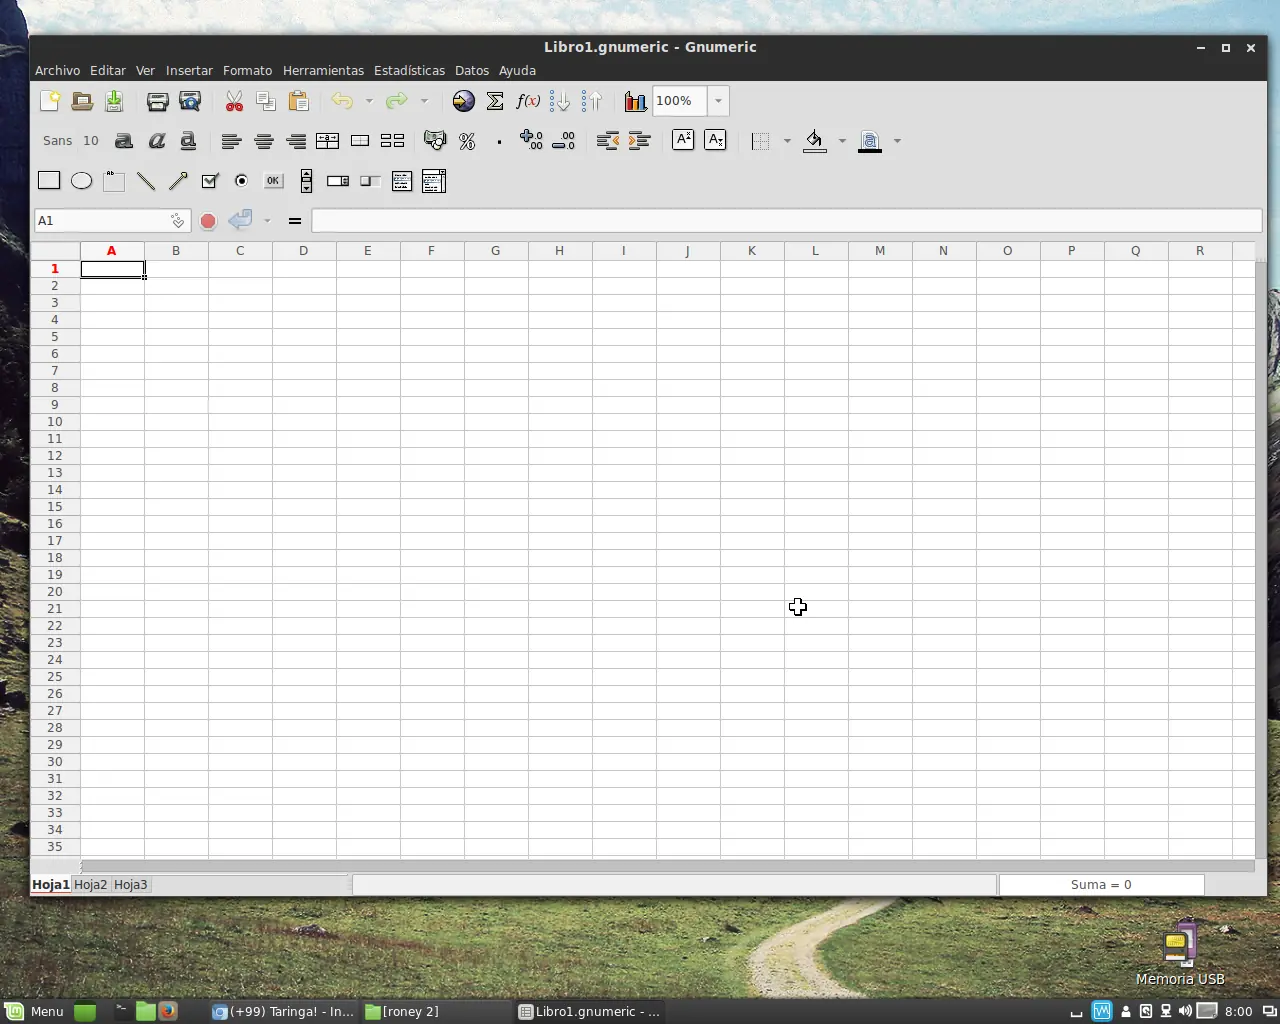Select the ellipse drawing tool
1280x1024 pixels.
click(x=82, y=181)
